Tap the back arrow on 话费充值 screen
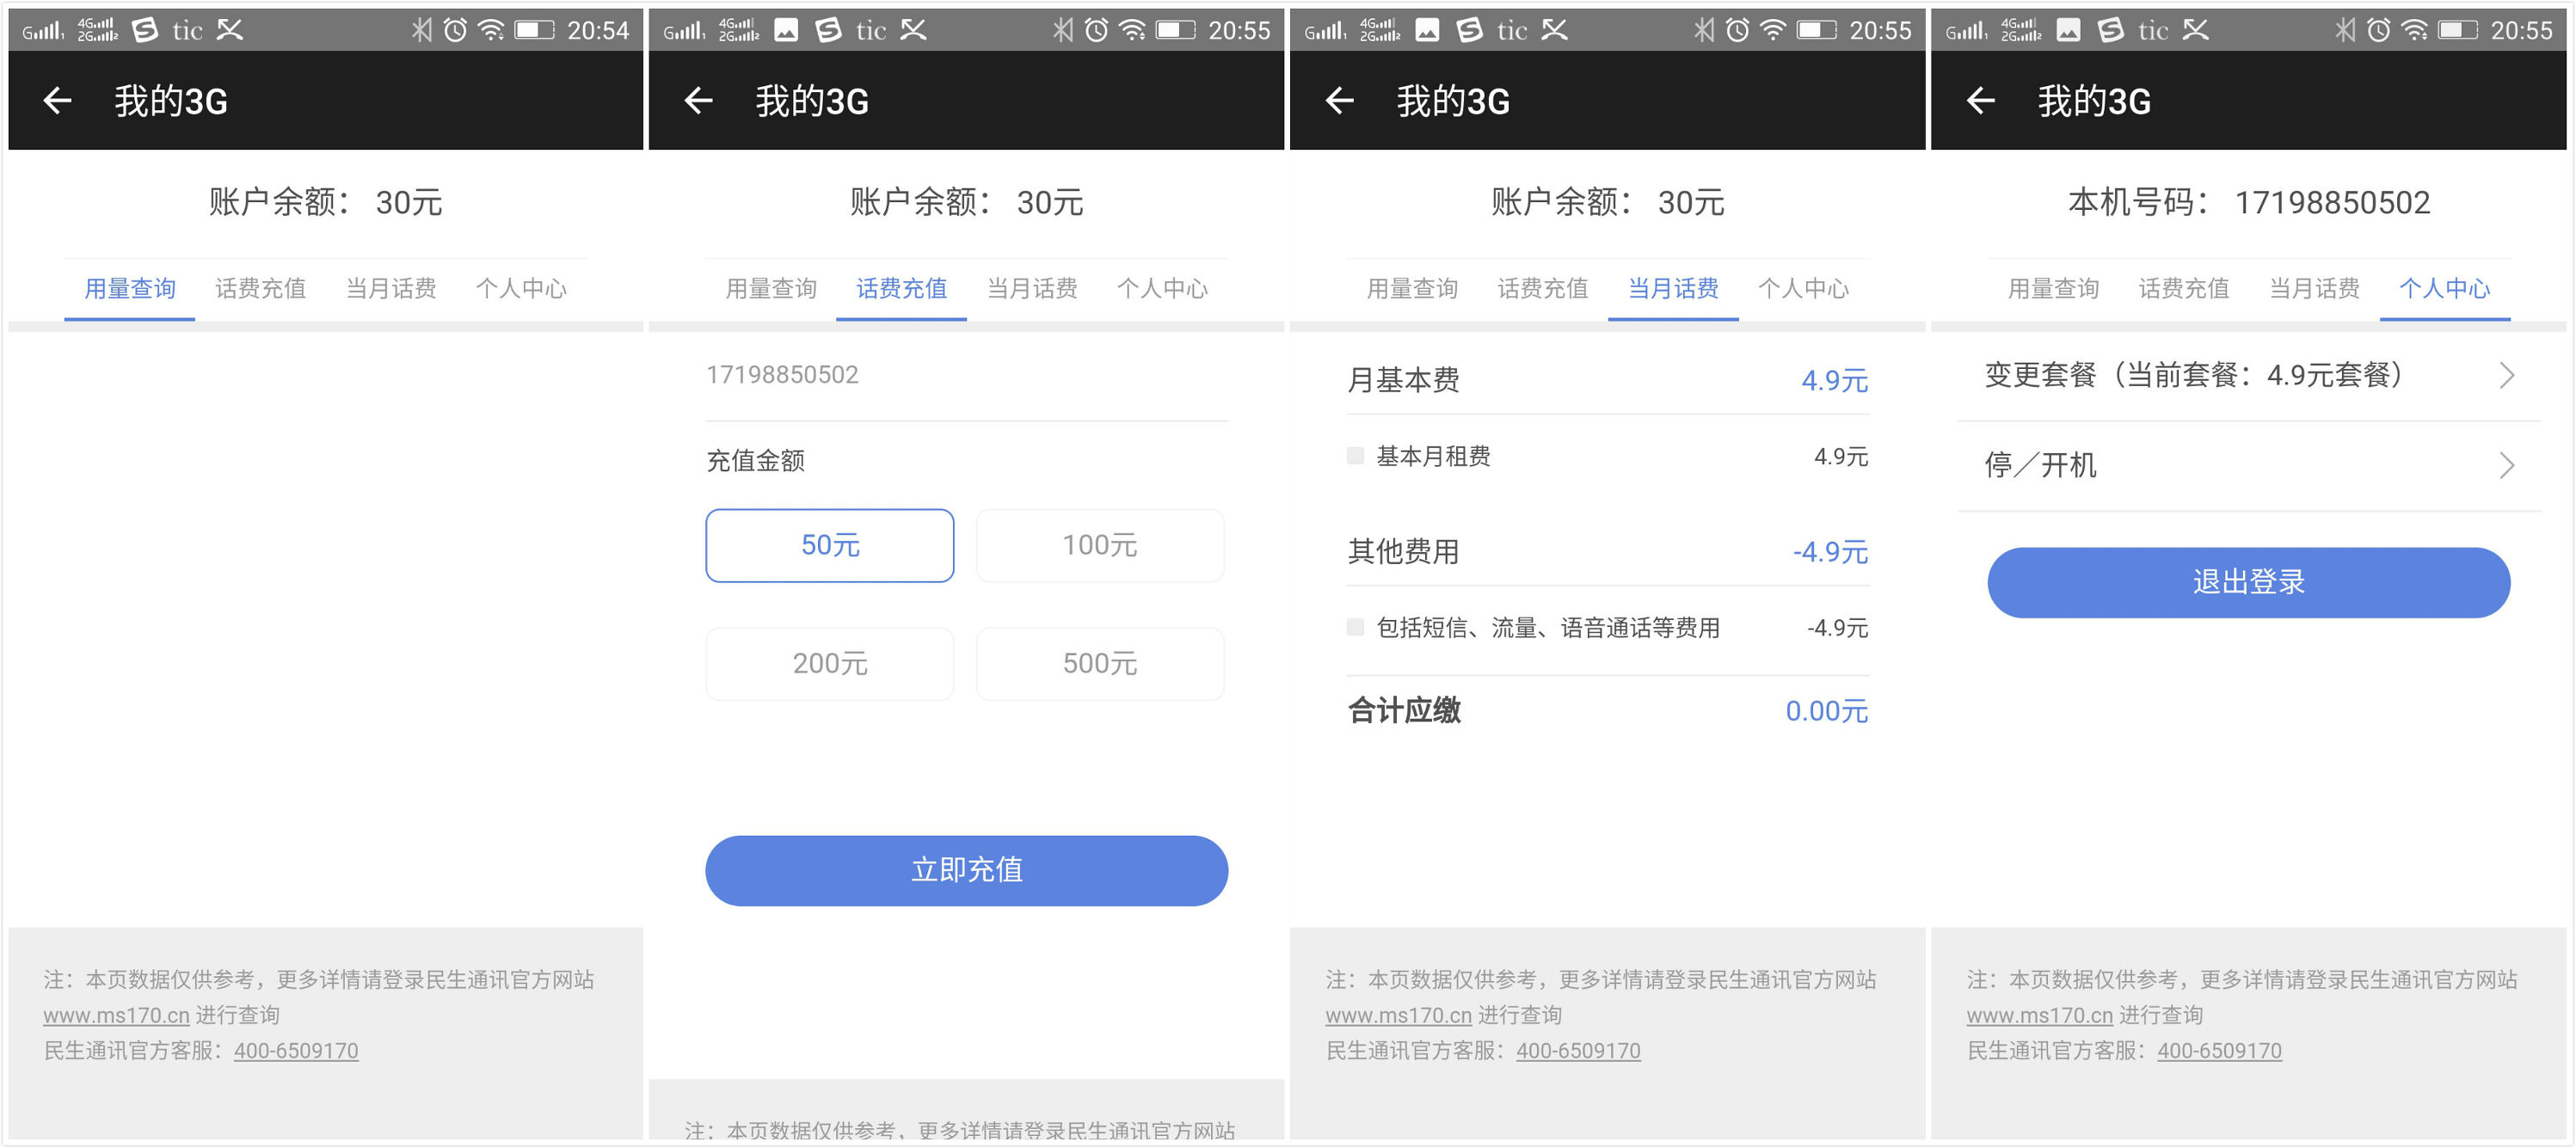2576x1148 pixels. point(699,100)
